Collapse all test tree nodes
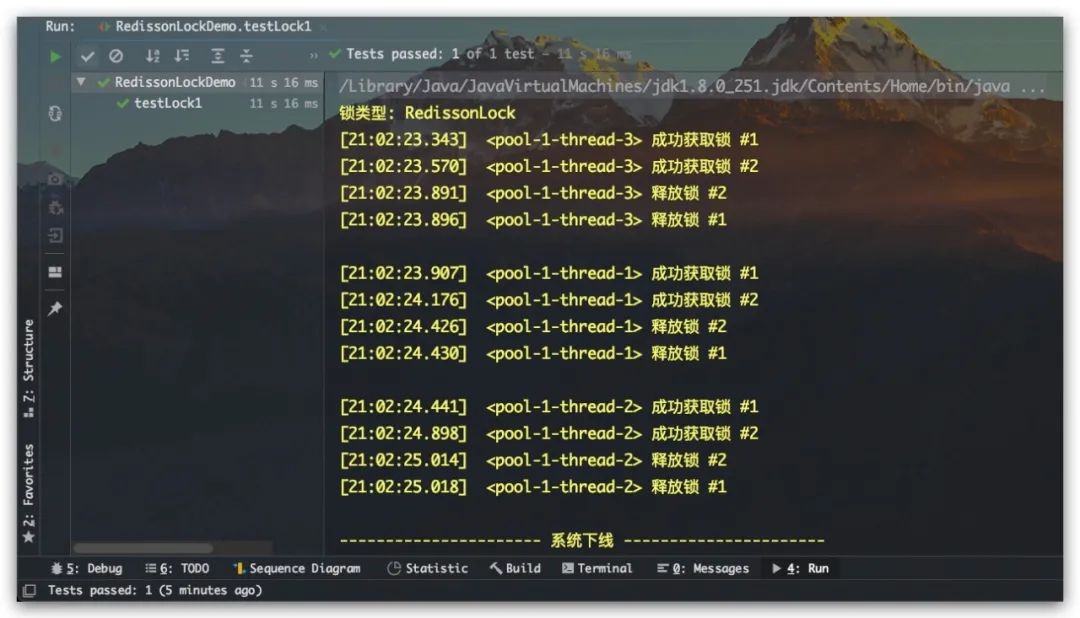1080x618 pixels. coord(246,56)
